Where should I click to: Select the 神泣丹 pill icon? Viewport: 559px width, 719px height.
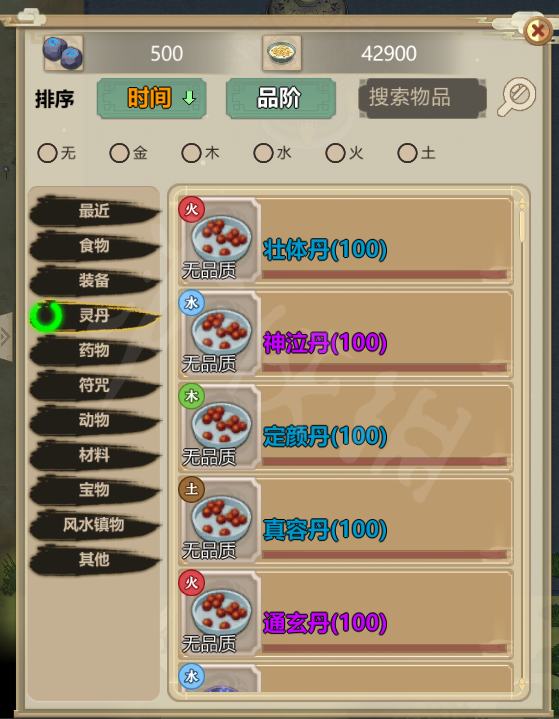click(x=221, y=332)
